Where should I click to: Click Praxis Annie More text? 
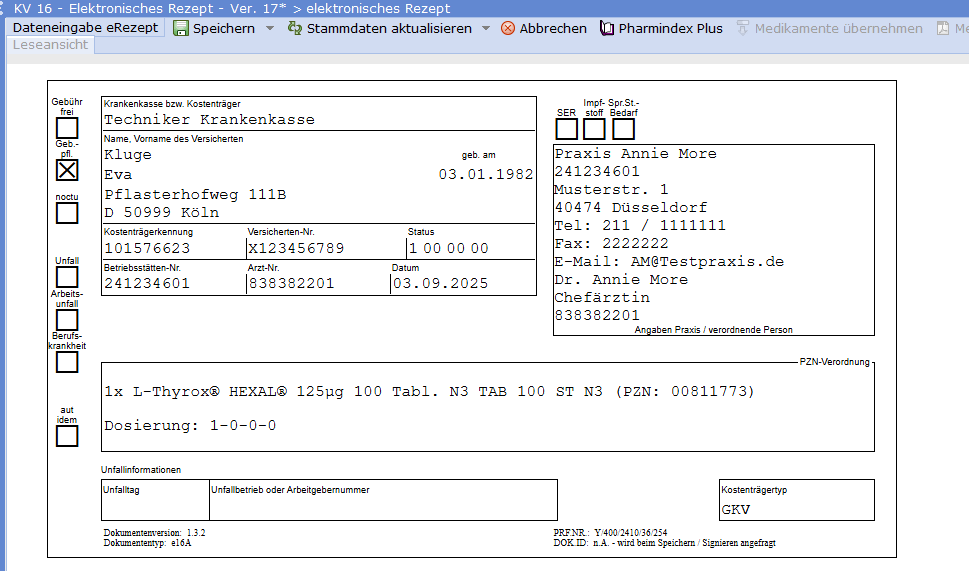(635, 153)
